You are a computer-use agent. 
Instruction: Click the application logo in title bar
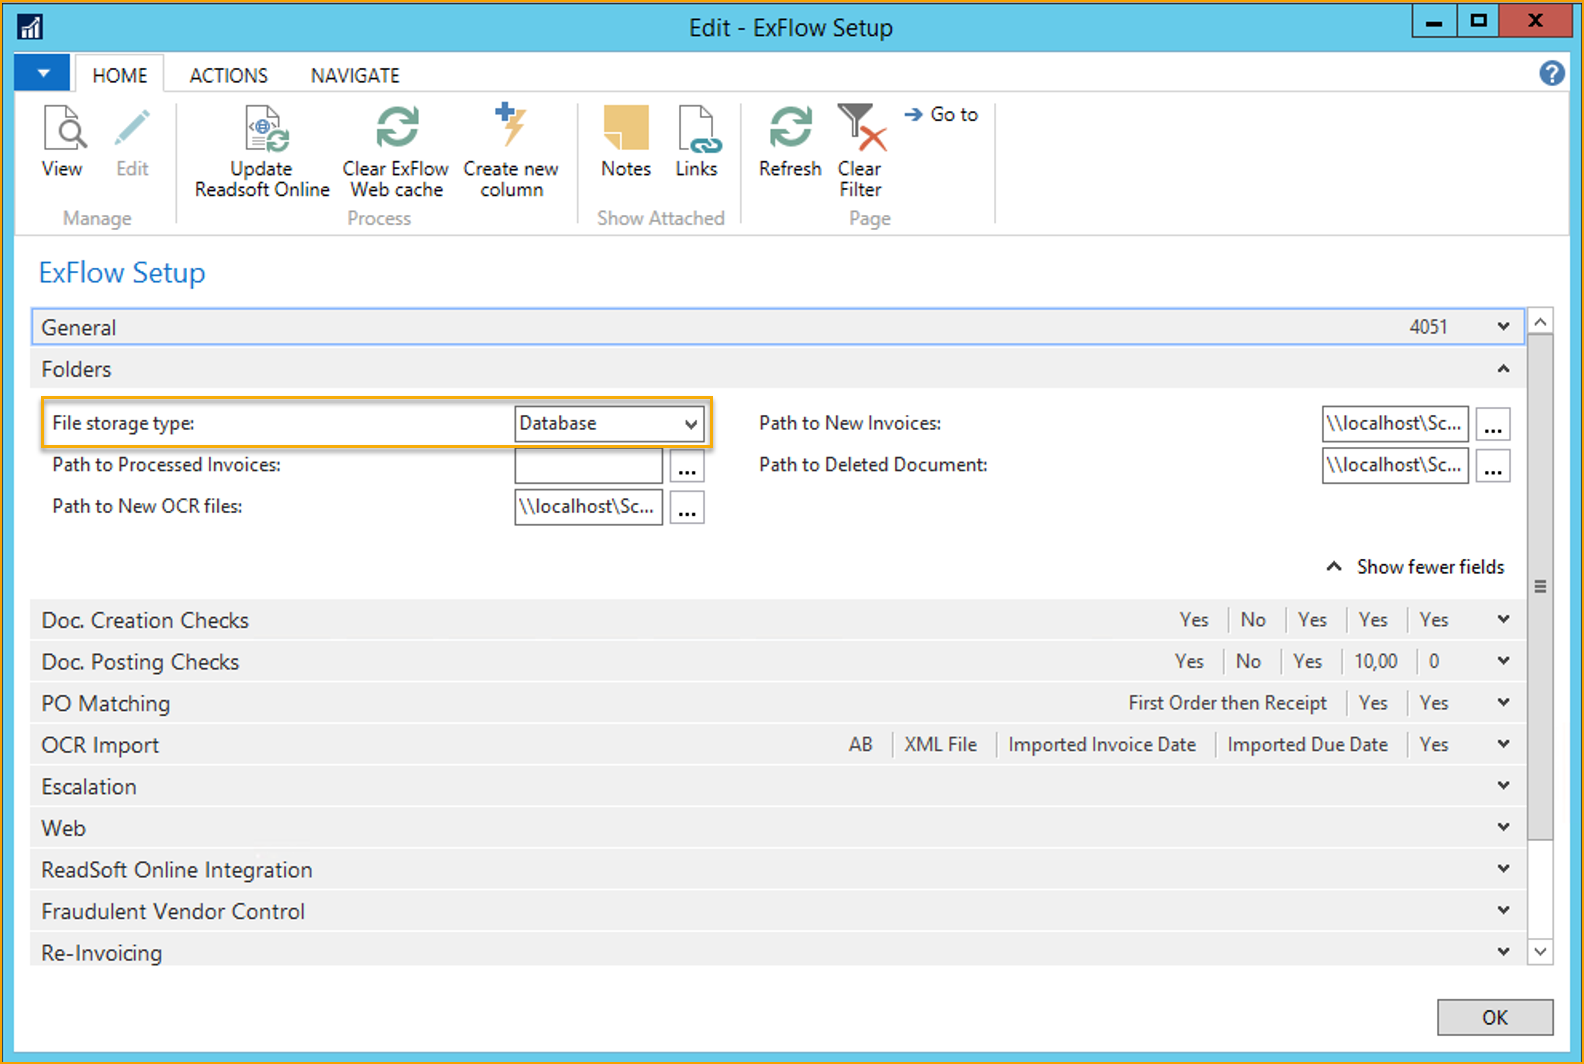30,27
